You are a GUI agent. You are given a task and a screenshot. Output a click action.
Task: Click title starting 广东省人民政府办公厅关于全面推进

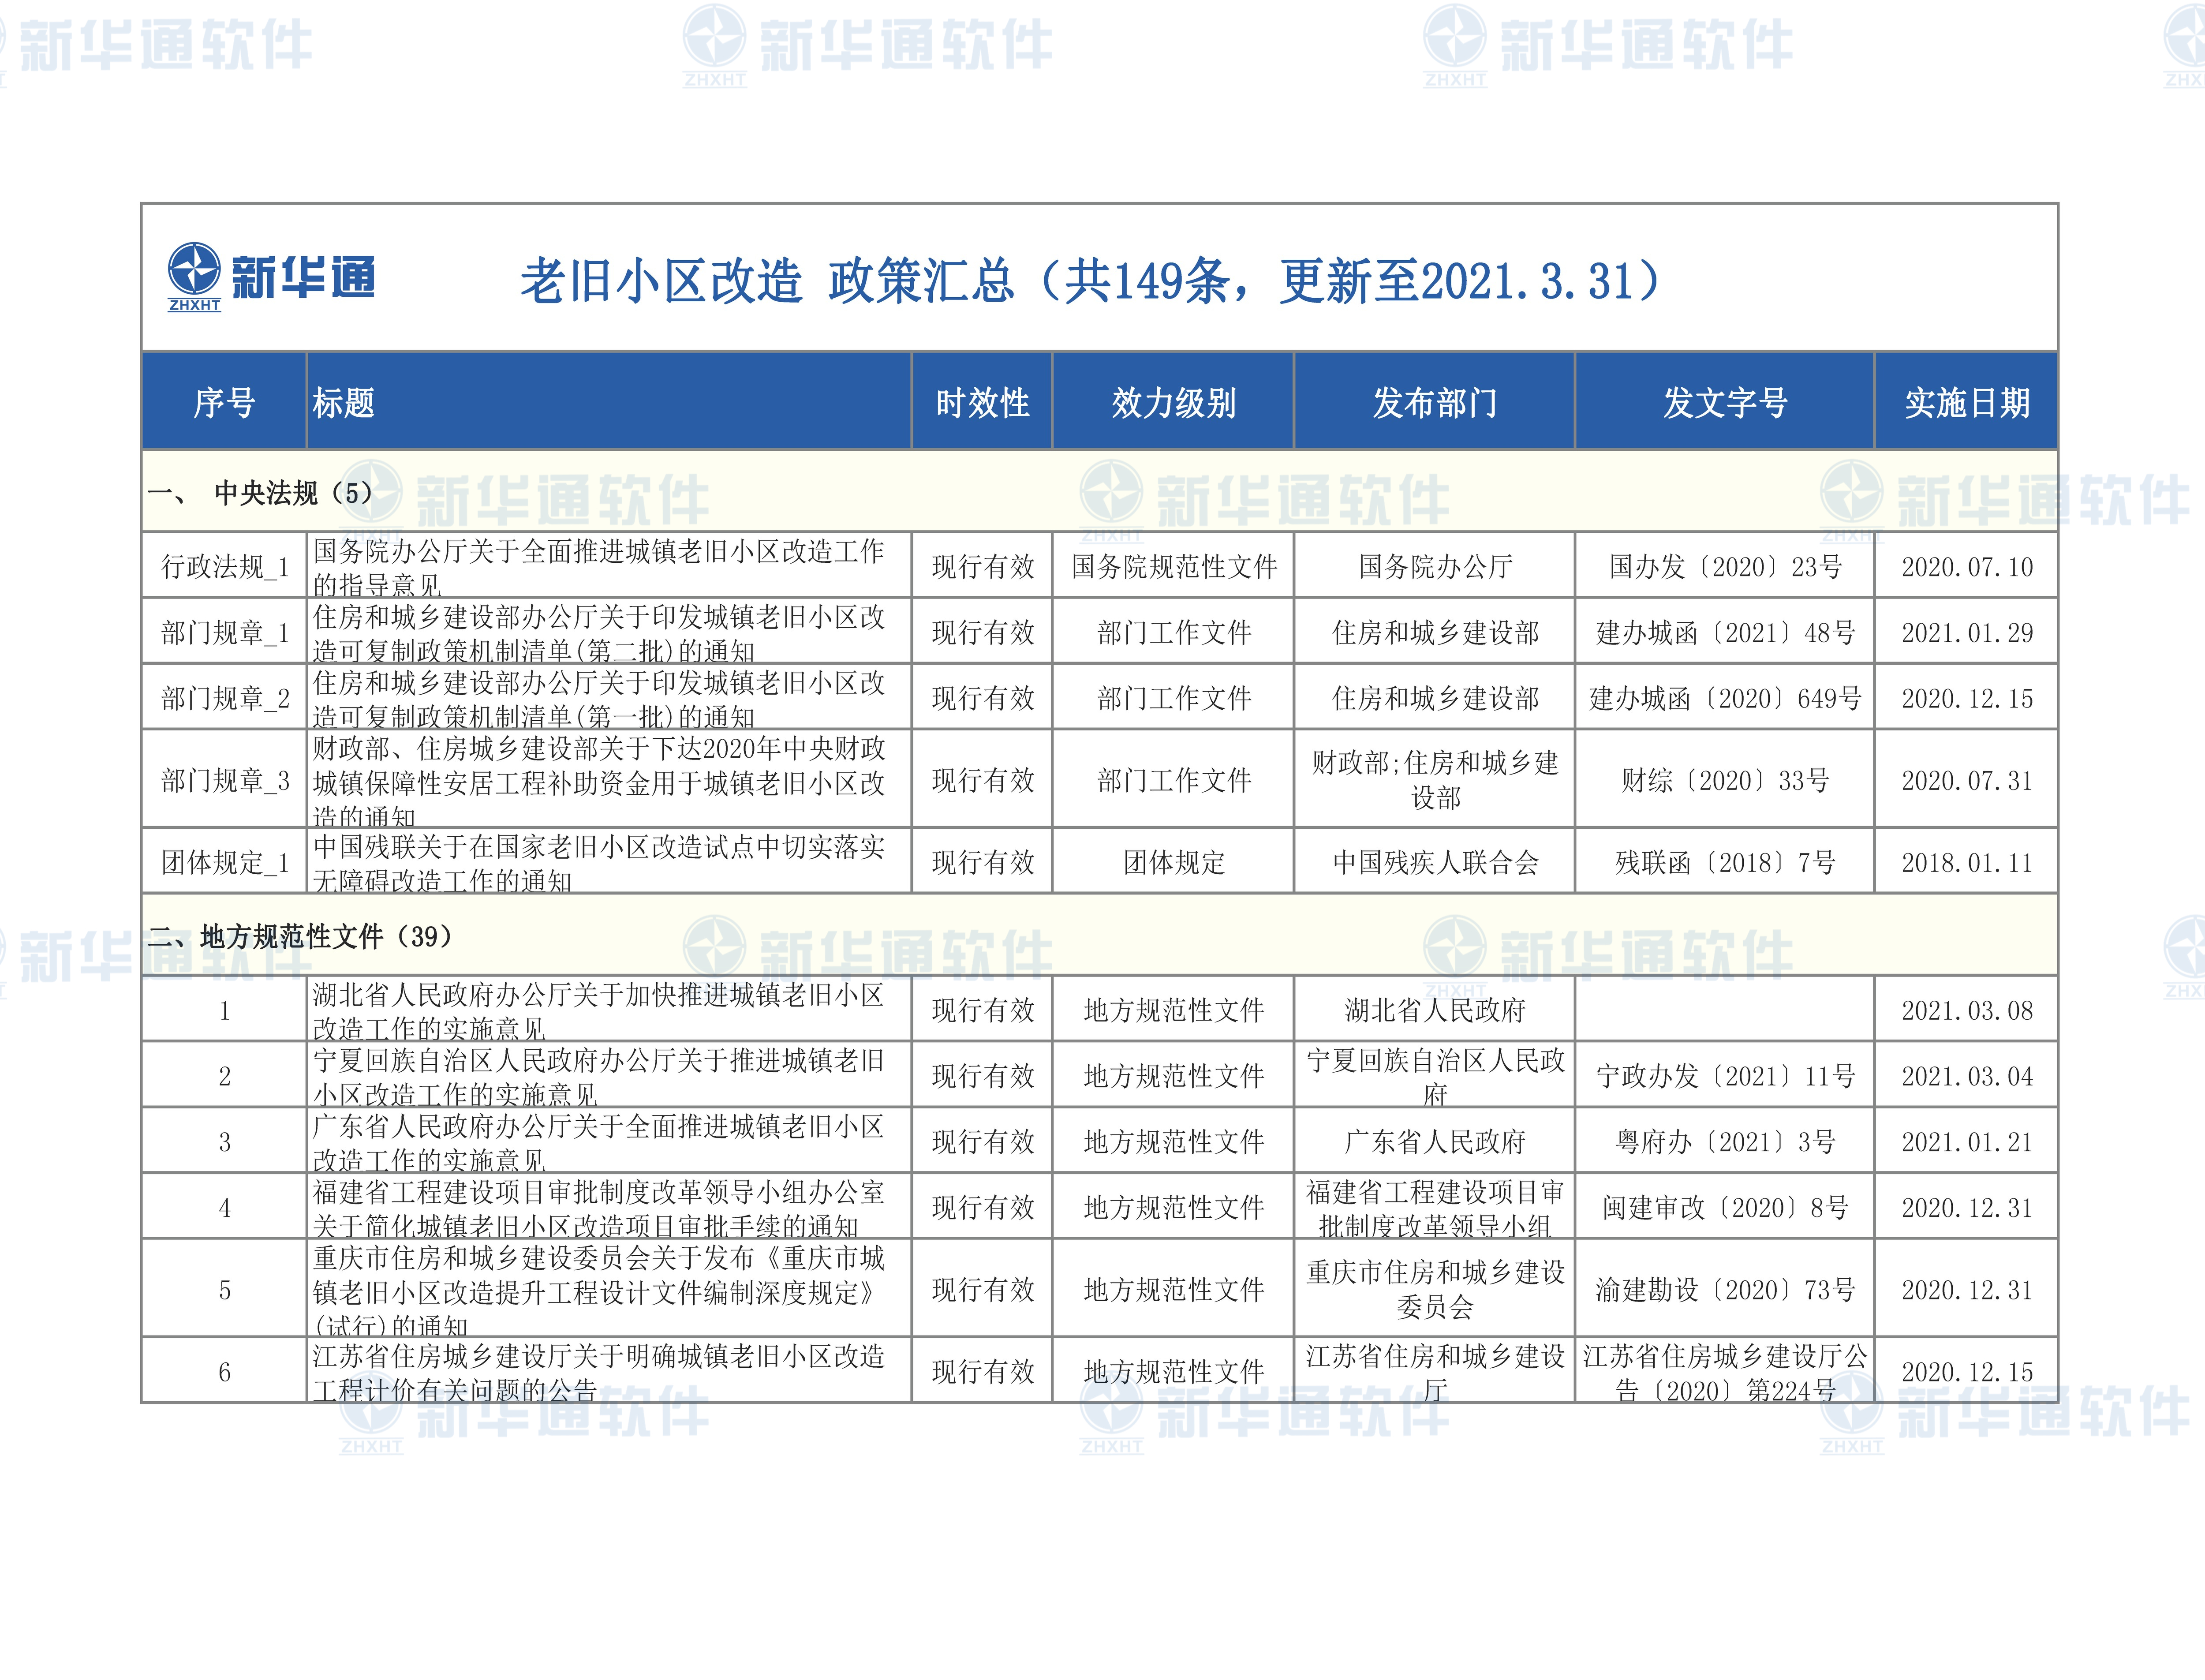pyautogui.click(x=599, y=1143)
